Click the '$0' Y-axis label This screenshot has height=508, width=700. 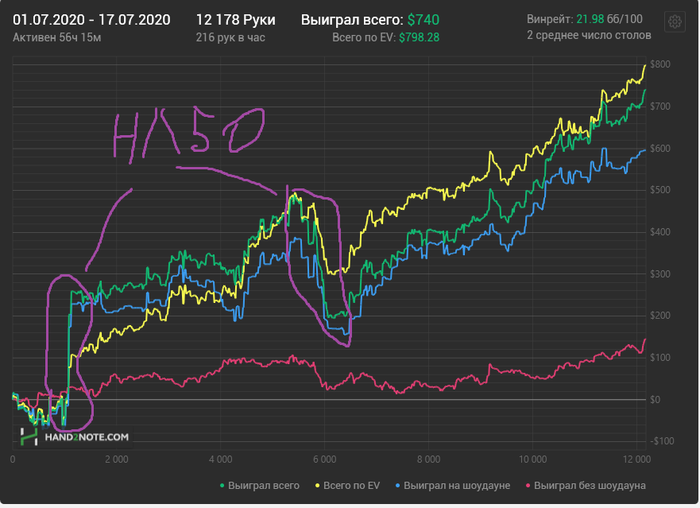coord(655,400)
